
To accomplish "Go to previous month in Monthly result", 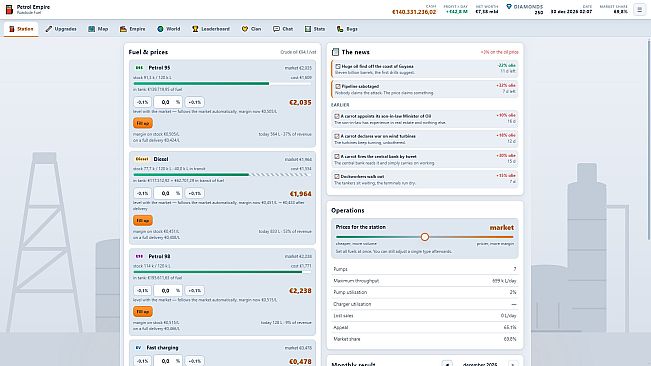I will point(447,364).
